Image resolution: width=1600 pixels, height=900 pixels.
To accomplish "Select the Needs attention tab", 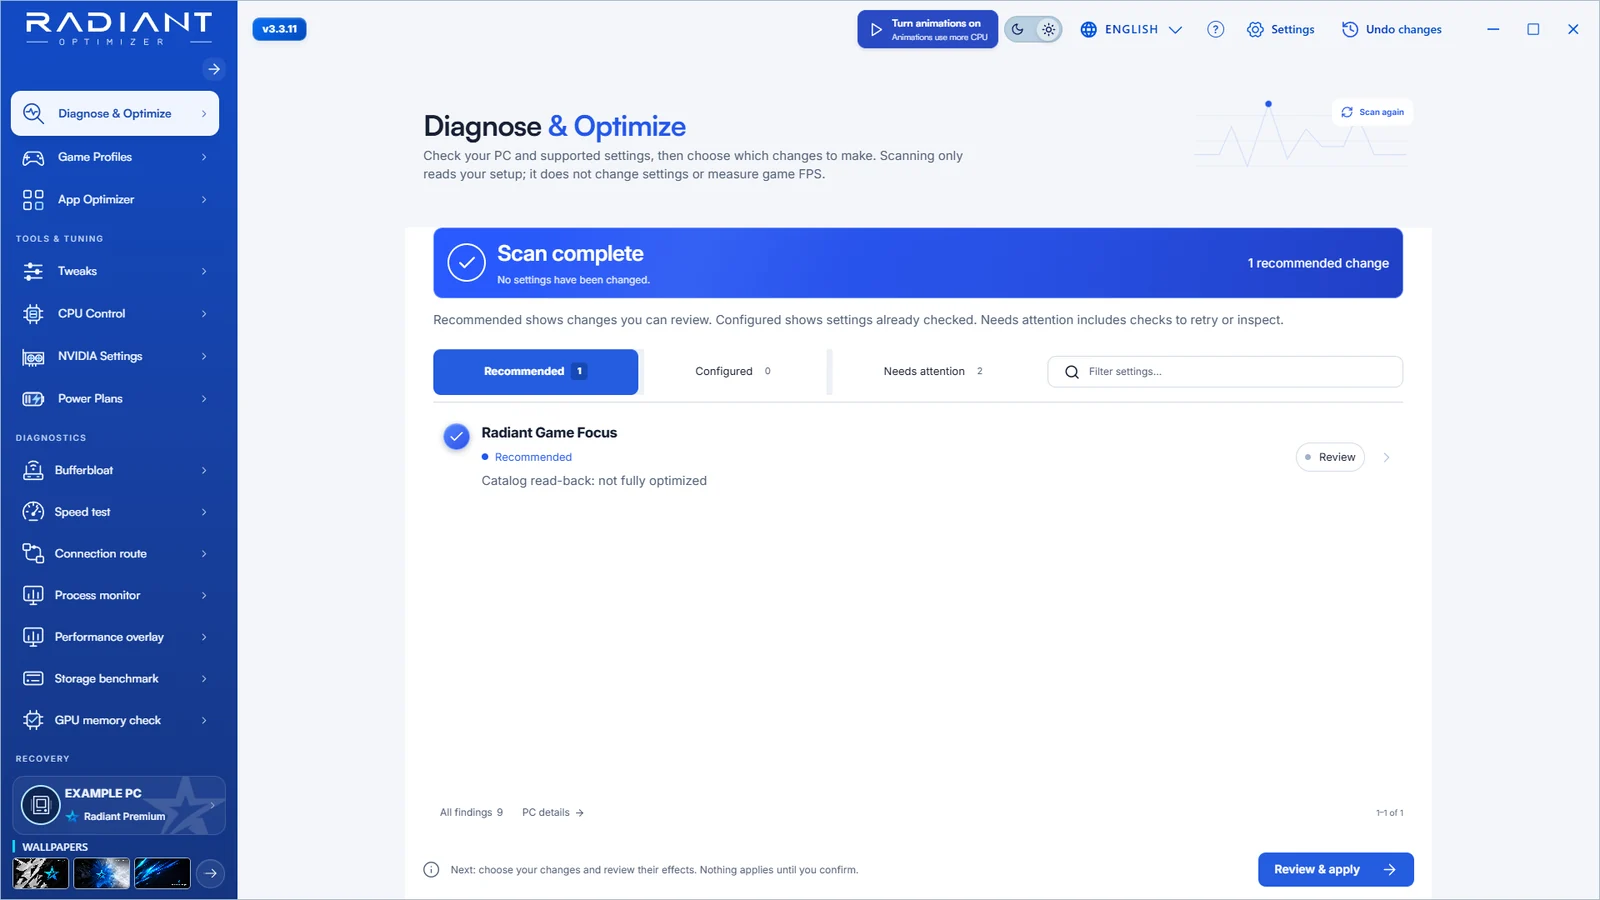I will click(x=933, y=372).
